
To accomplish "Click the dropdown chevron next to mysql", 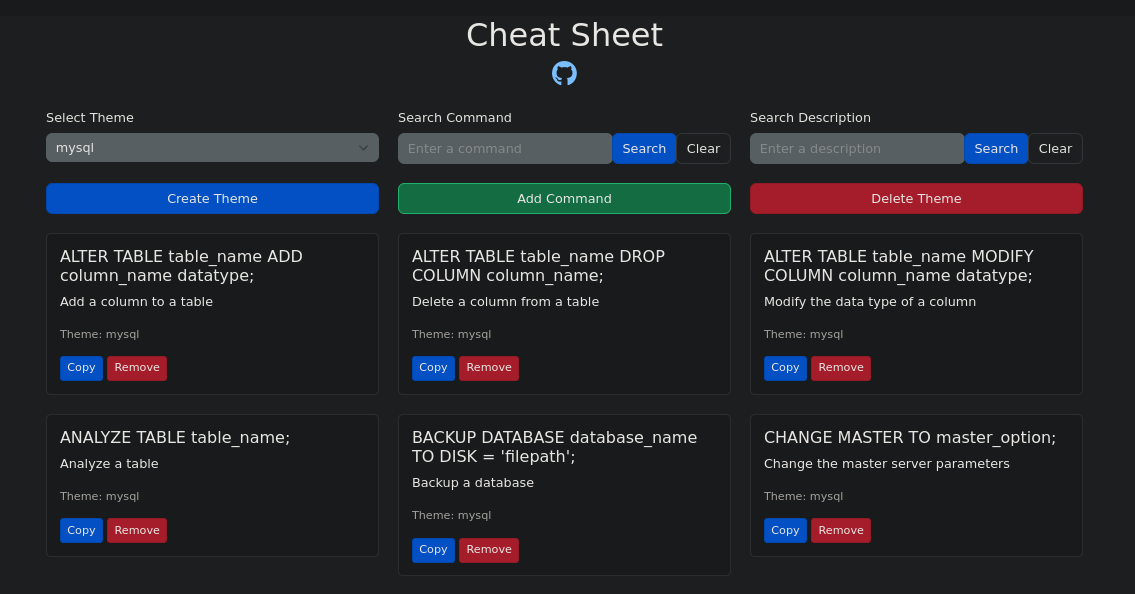I will [x=363, y=147].
